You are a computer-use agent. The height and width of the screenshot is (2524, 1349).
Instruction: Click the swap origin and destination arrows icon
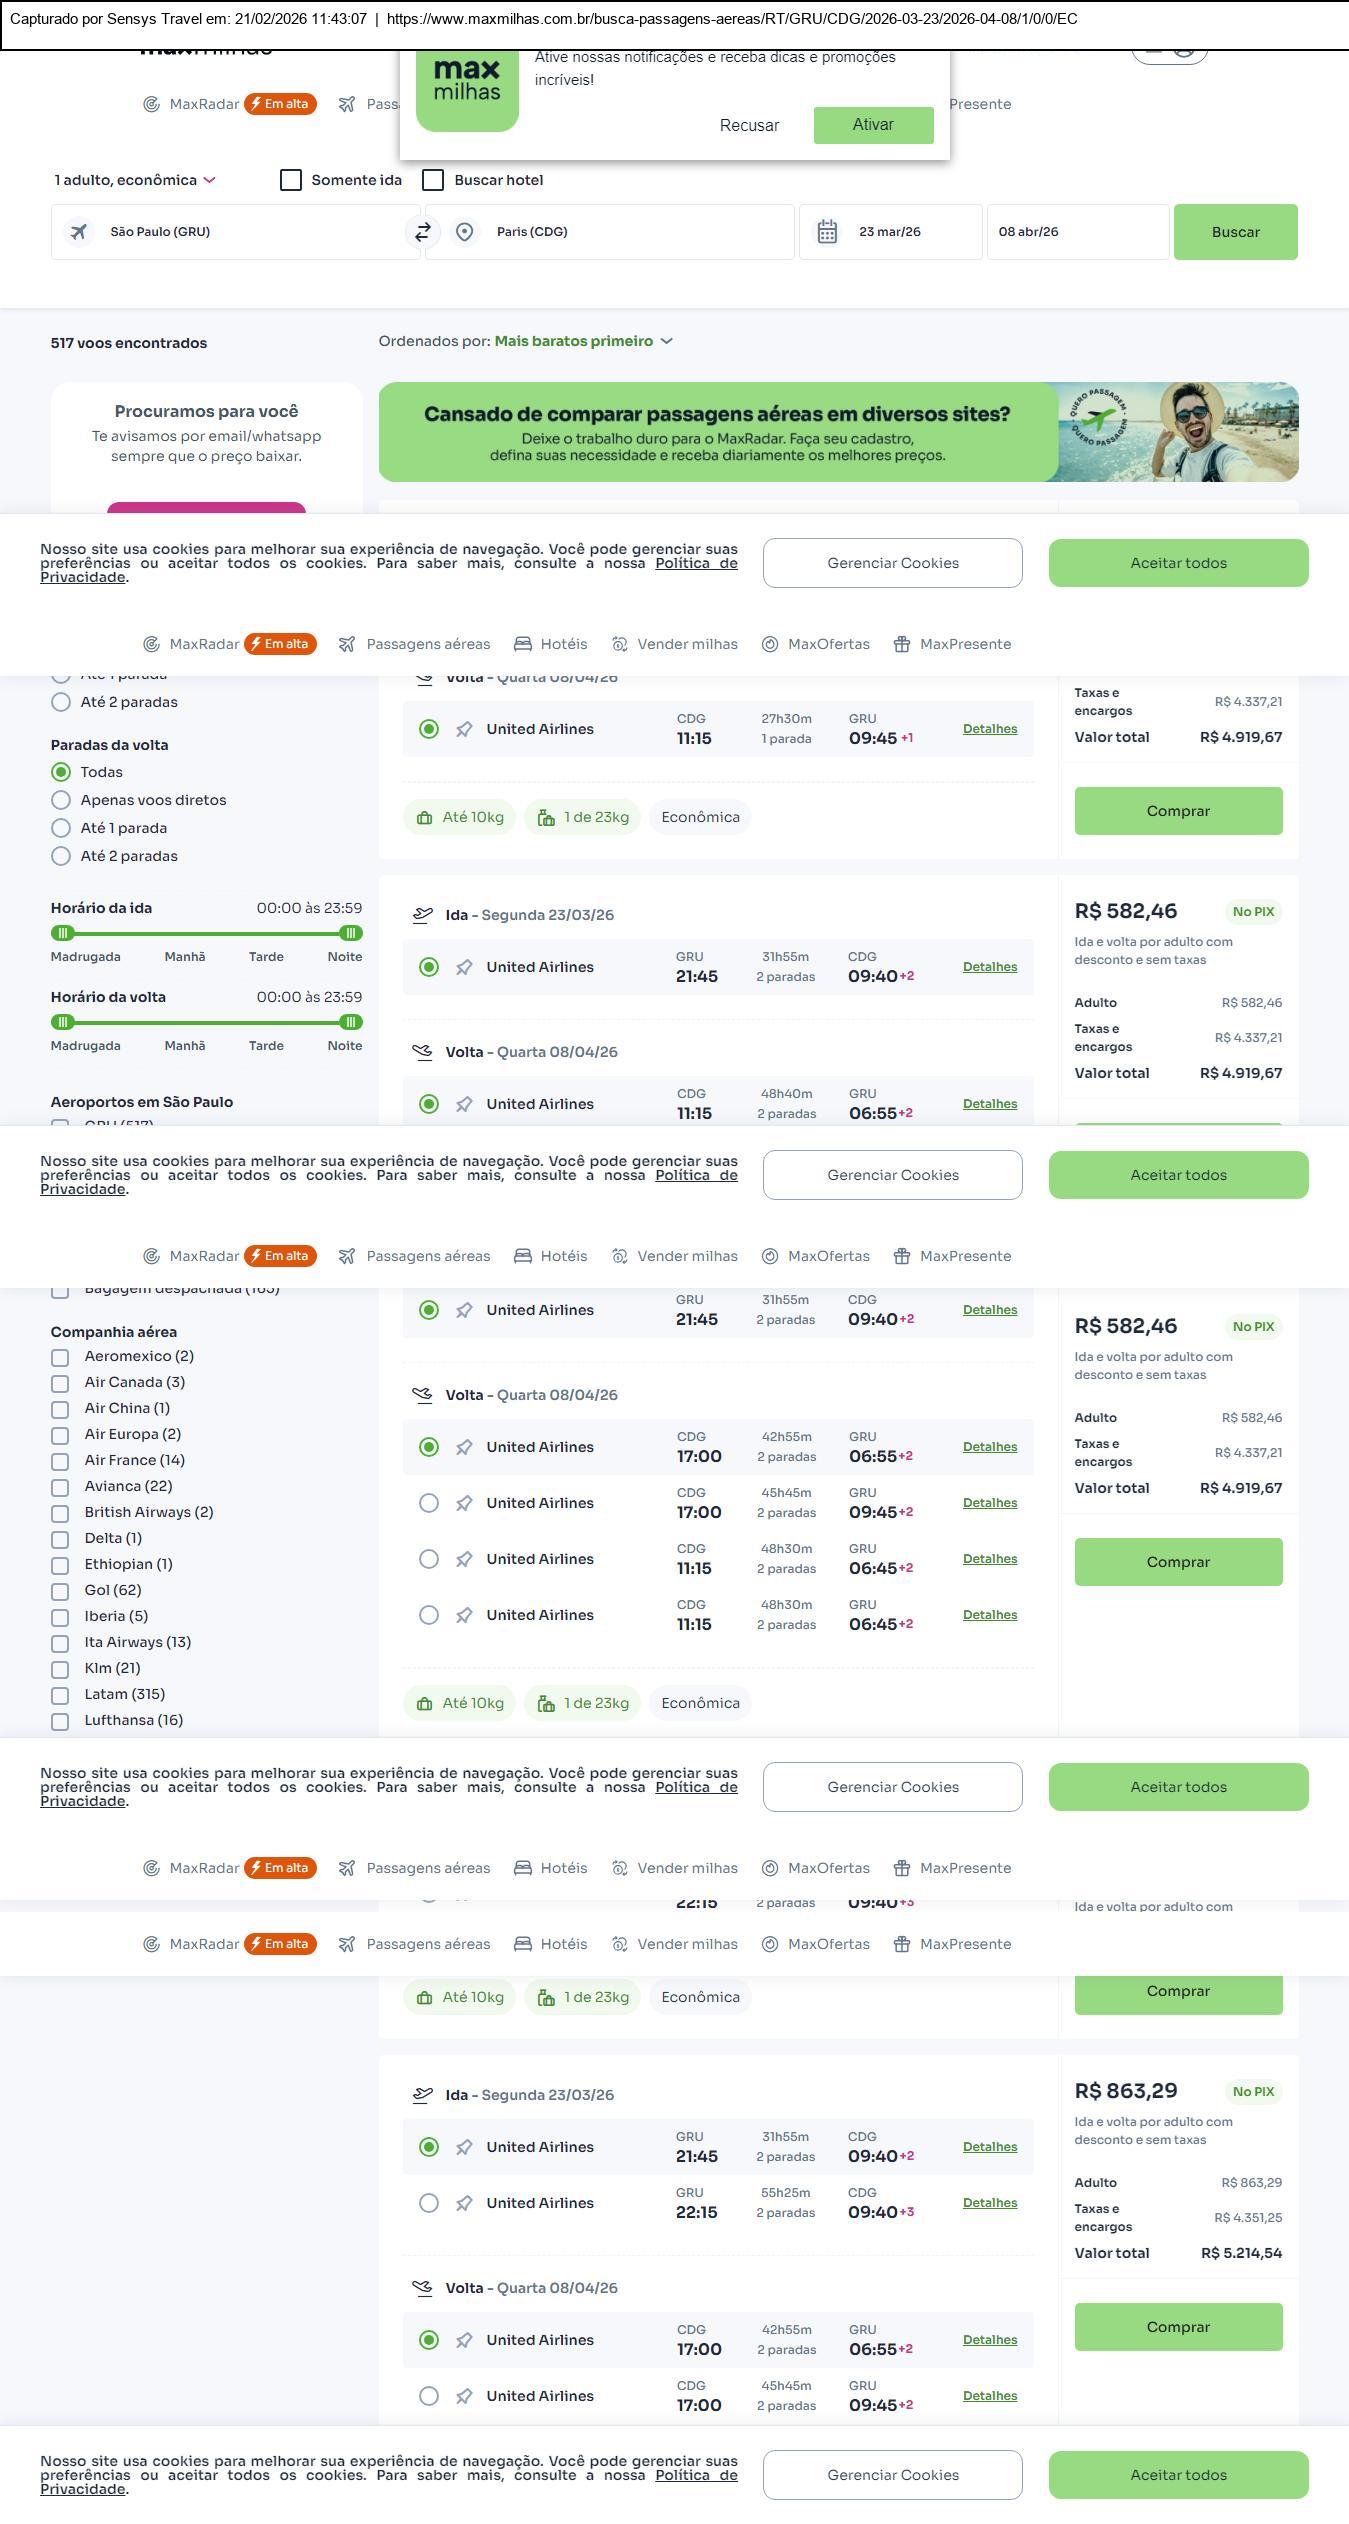(423, 232)
